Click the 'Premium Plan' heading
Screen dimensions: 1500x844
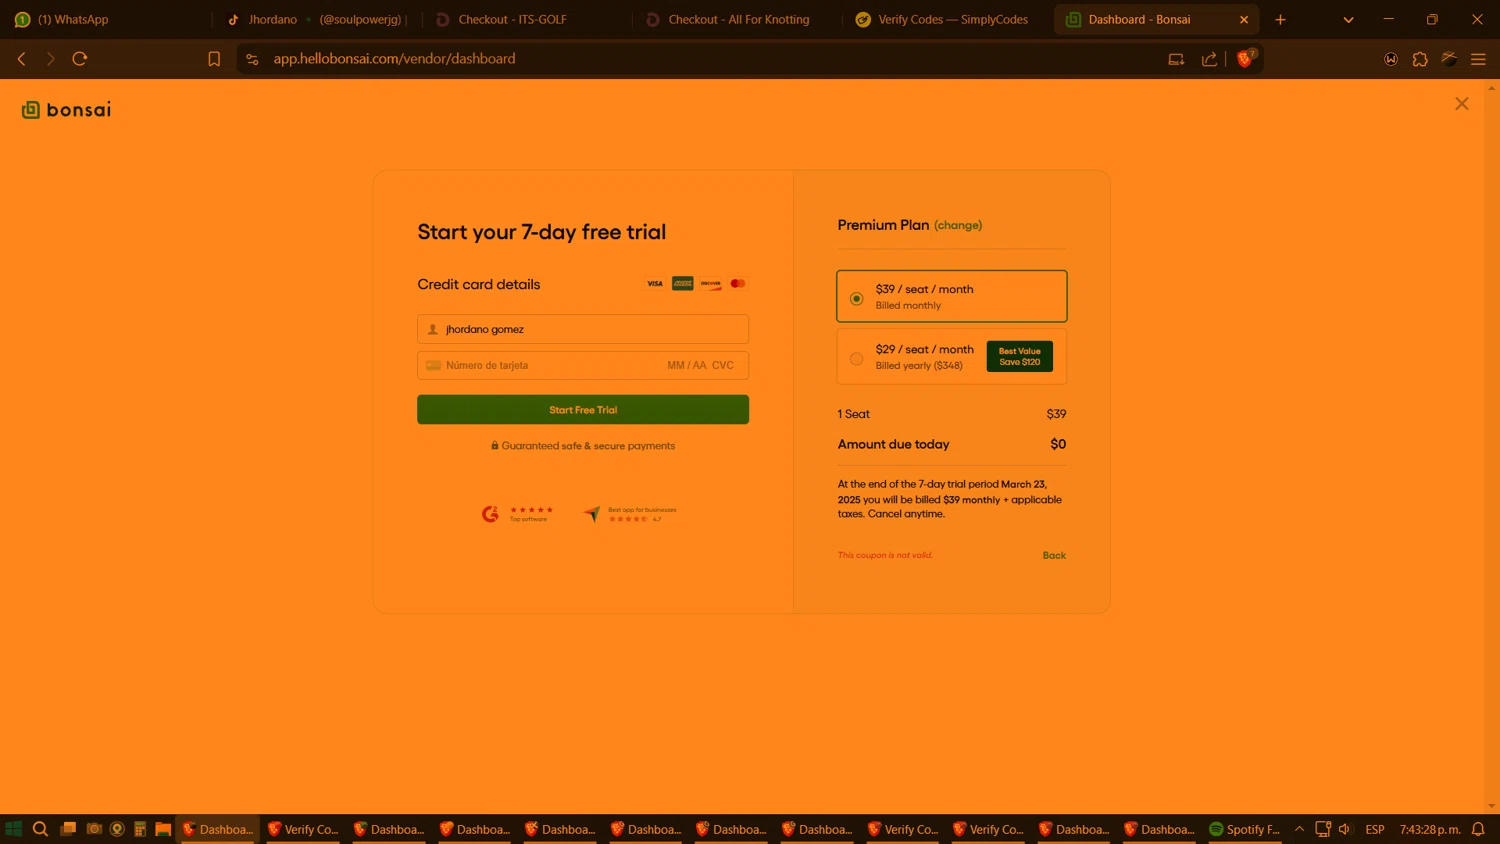point(883,225)
